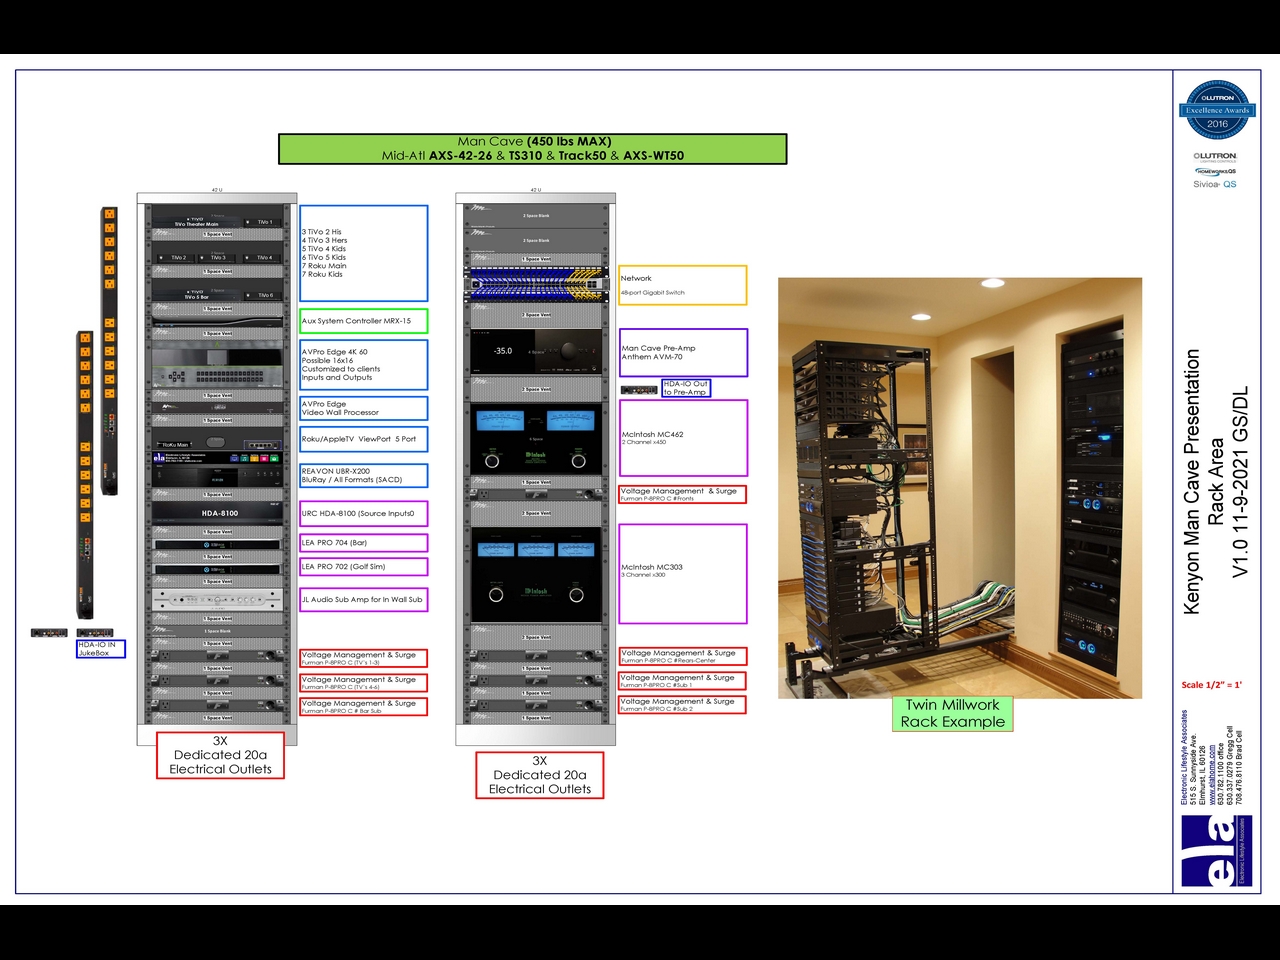Image resolution: width=1280 pixels, height=960 pixels.
Task: Select the Voltage Management #Fronts label
Action: tap(683, 494)
